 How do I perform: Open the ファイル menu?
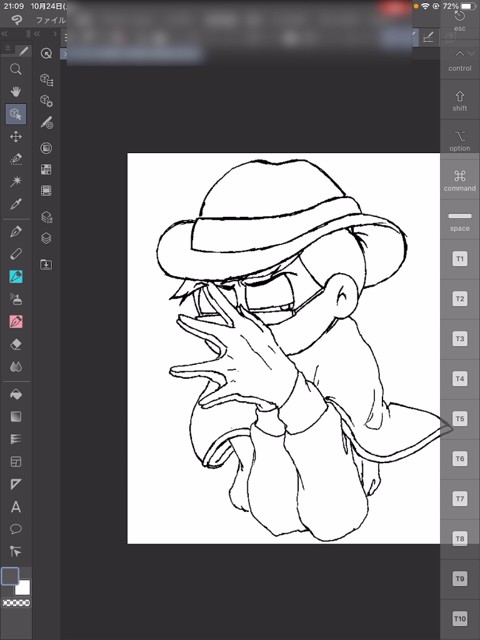[x=51, y=20]
